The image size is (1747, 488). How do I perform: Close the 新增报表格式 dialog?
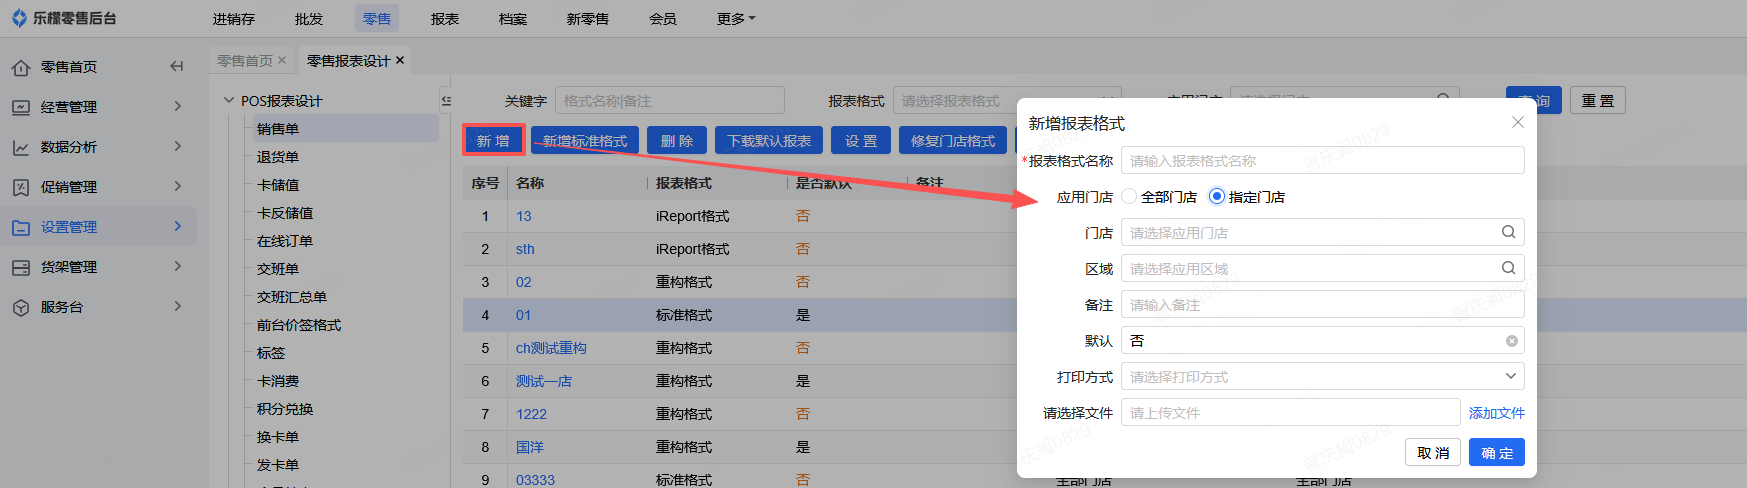[x=1517, y=122]
